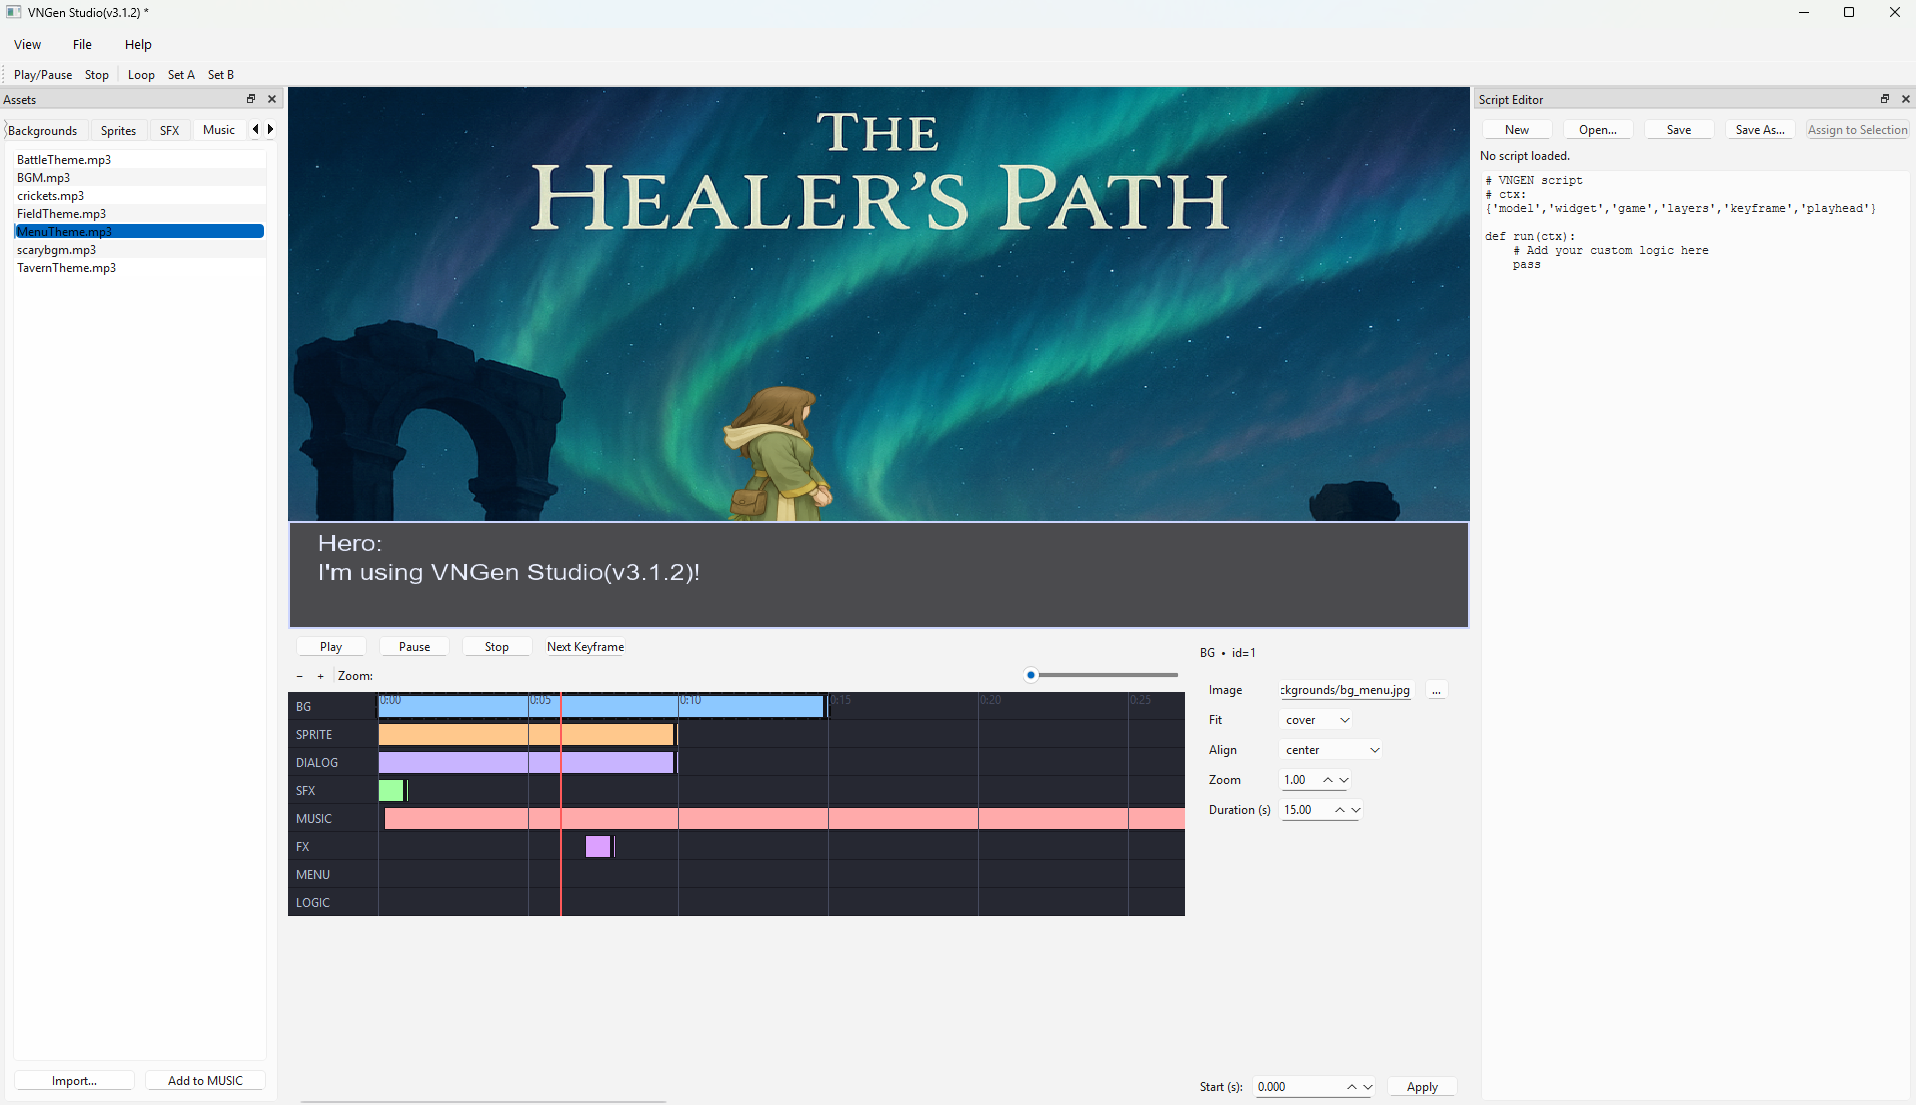Image resolution: width=1916 pixels, height=1105 pixels.
Task: Select the orange SPRITE clip
Action: [526, 734]
